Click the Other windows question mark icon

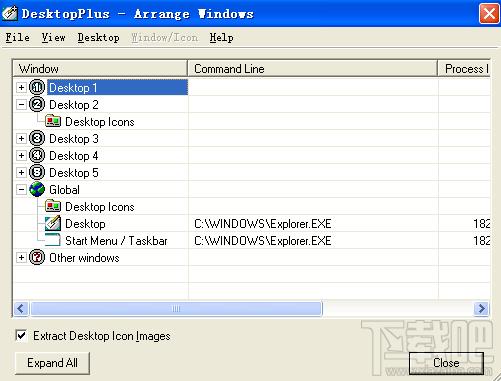point(37,257)
